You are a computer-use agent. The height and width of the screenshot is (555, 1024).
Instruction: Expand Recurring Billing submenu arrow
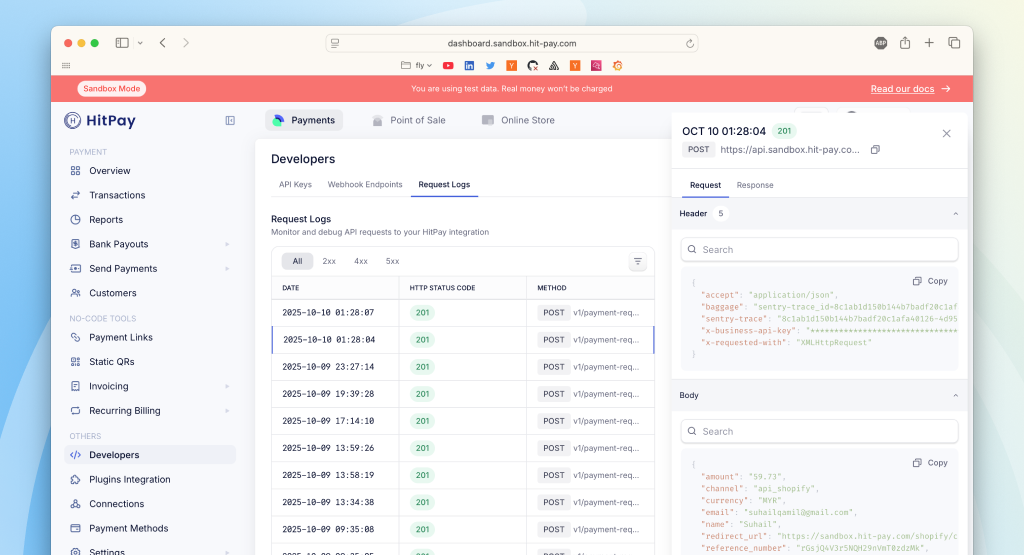(227, 411)
